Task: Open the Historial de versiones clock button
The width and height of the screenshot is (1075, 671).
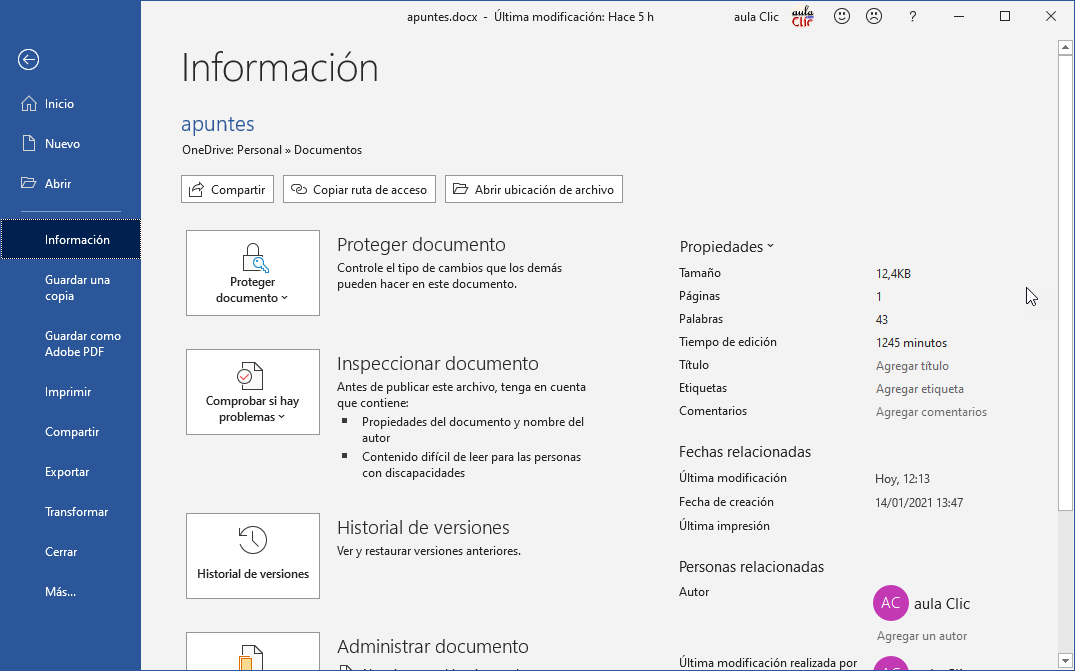Action: pos(253,556)
